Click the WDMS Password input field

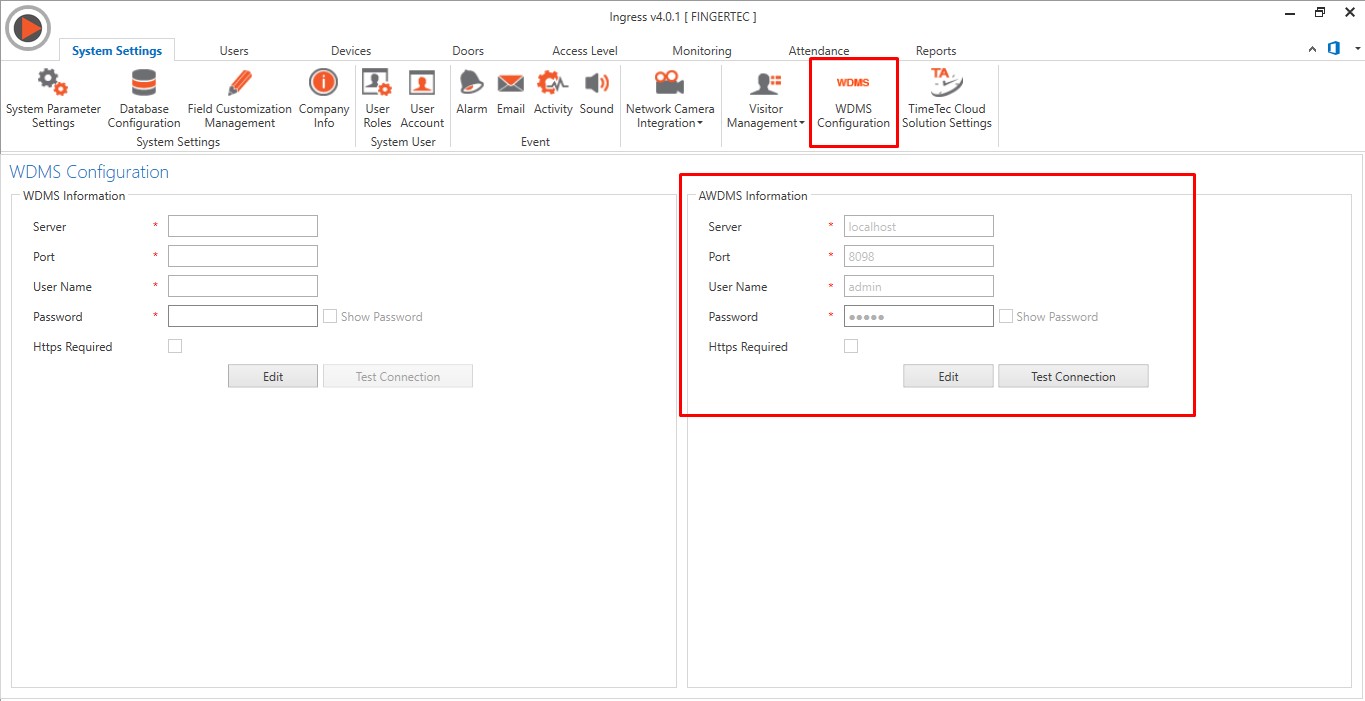pos(243,316)
